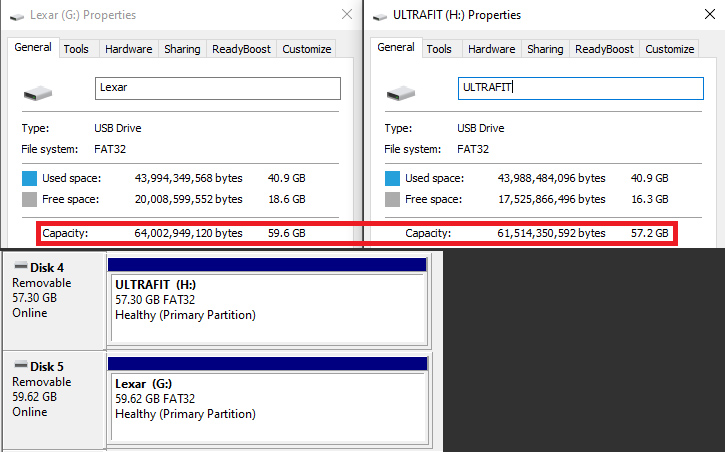The image size is (725, 452).
Task: Click Lexar free space '20,008,599,552 bytes'
Action: (188, 199)
